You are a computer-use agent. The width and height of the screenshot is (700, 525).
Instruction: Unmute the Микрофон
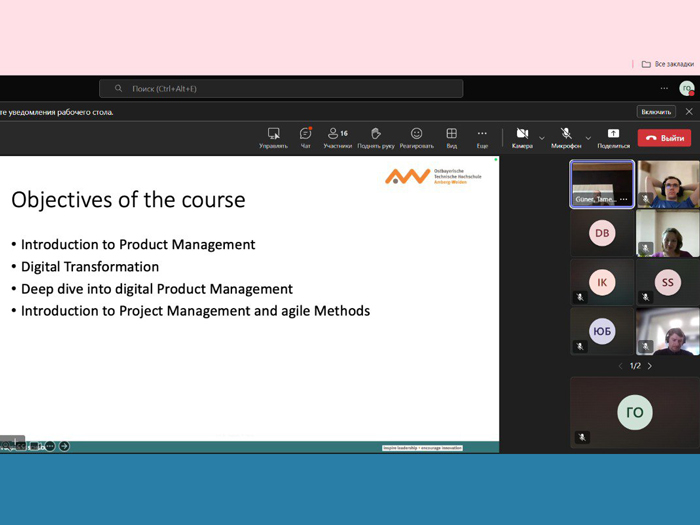565,137
